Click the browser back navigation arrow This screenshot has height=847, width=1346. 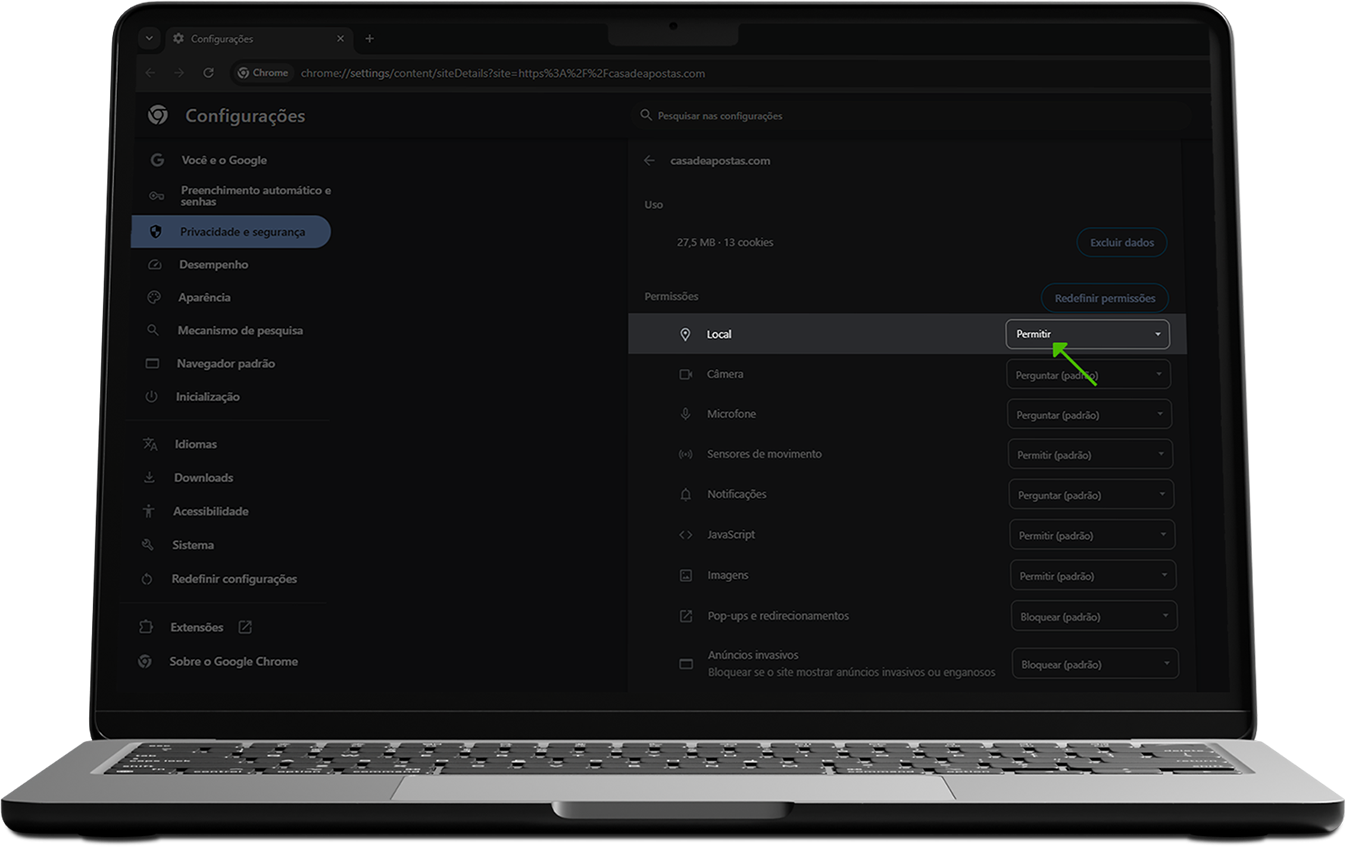click(150, 73)
